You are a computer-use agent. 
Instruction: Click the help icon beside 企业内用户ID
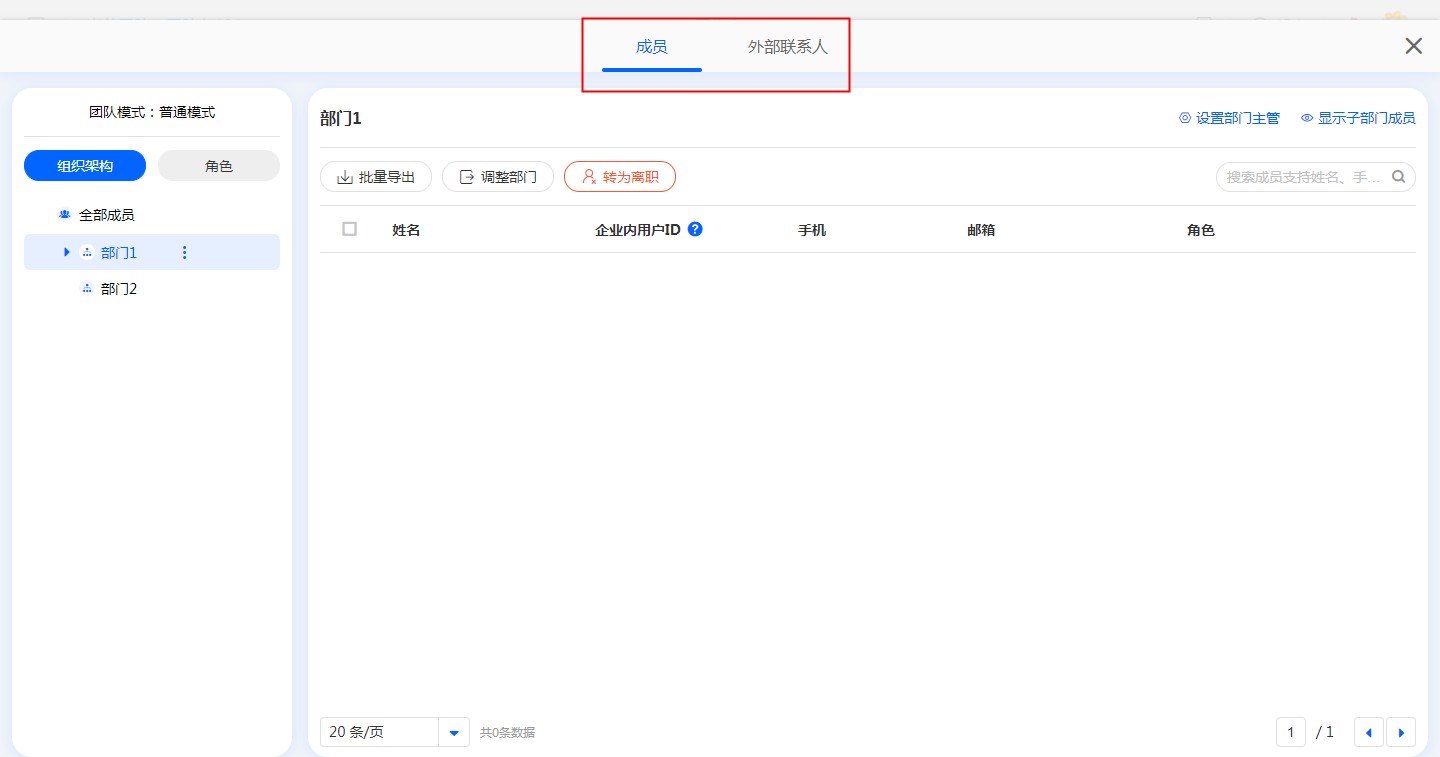coord(695,229)
